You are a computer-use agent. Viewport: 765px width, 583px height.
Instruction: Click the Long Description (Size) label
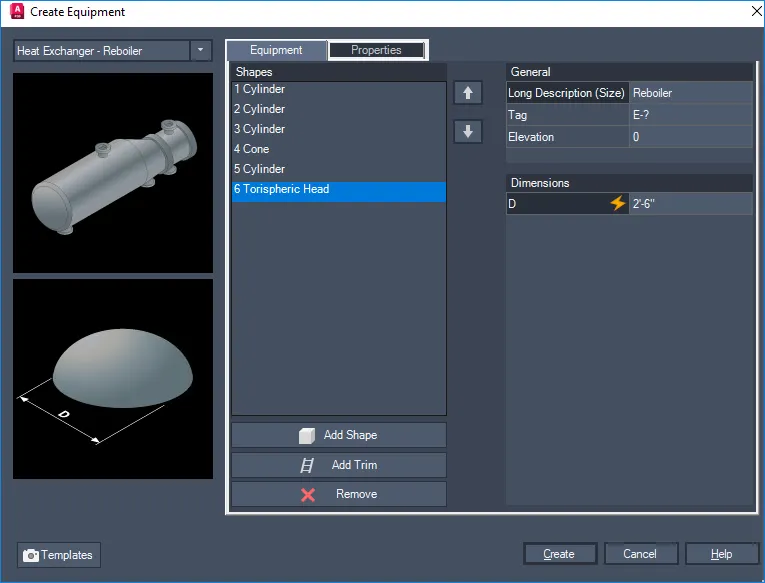(x=566, y=93)
